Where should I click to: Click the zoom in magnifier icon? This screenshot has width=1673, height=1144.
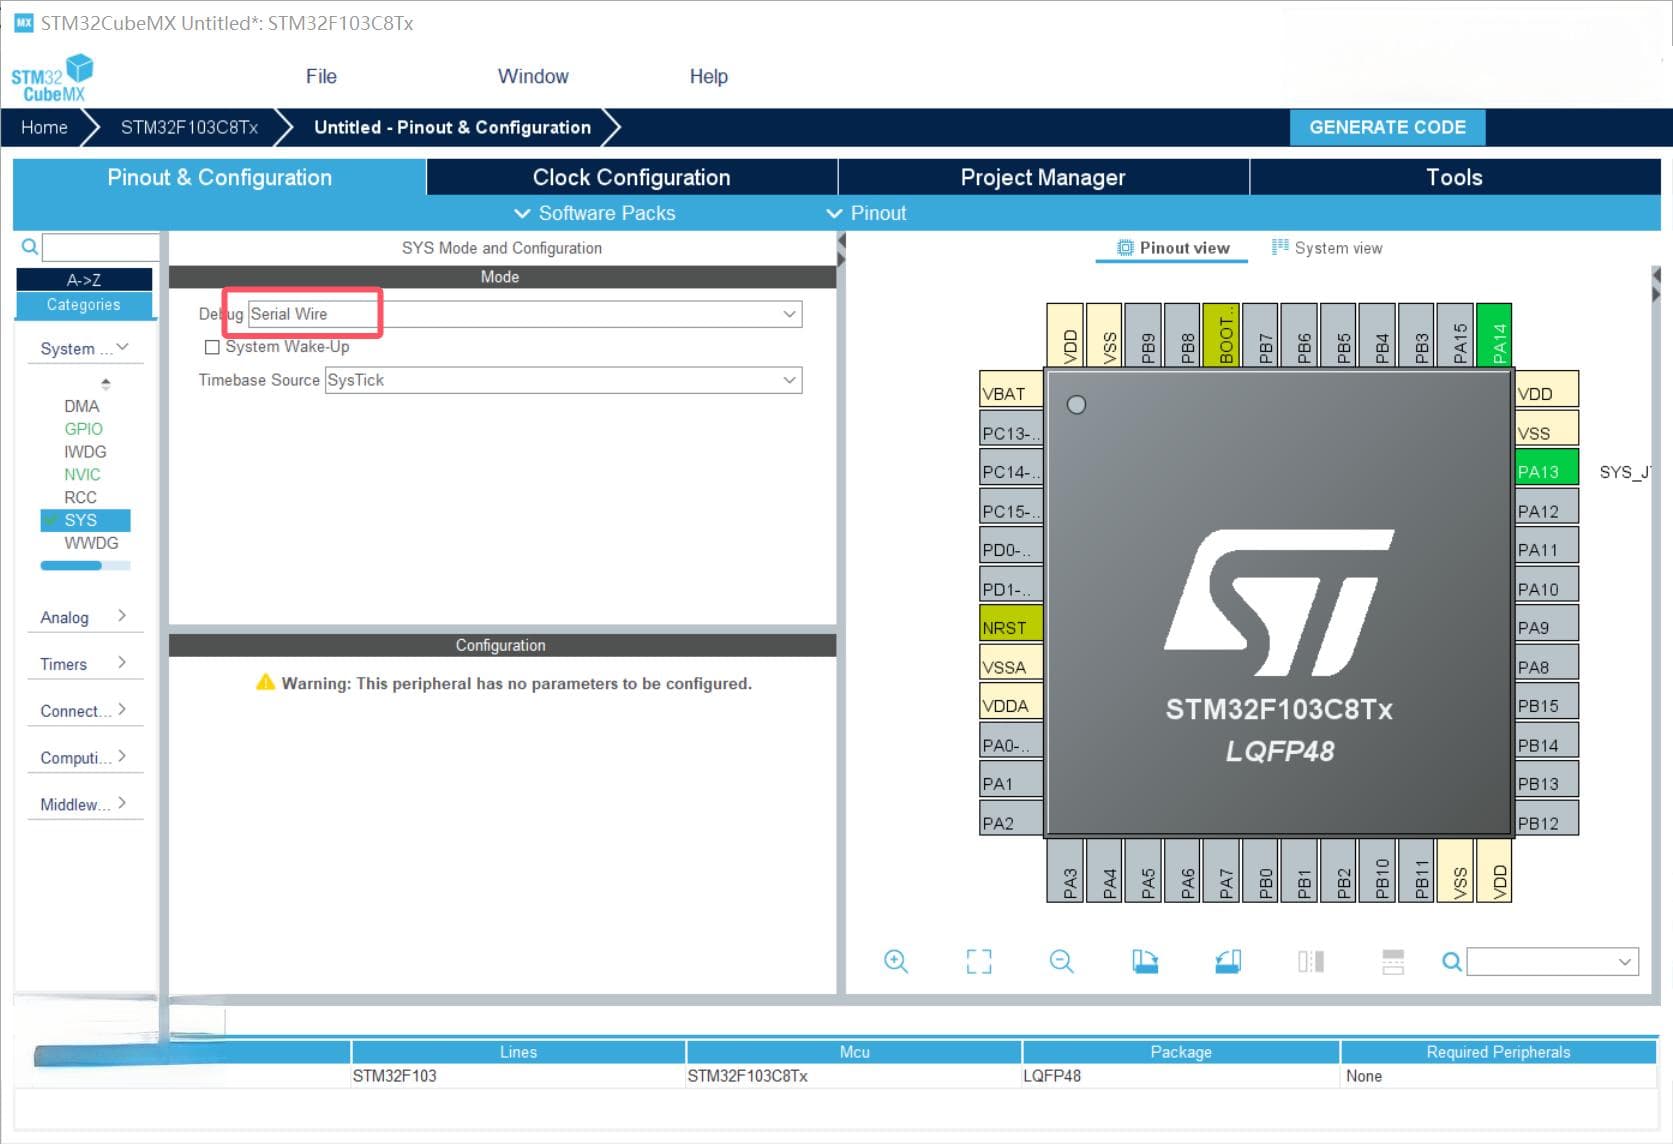(896, 961)
